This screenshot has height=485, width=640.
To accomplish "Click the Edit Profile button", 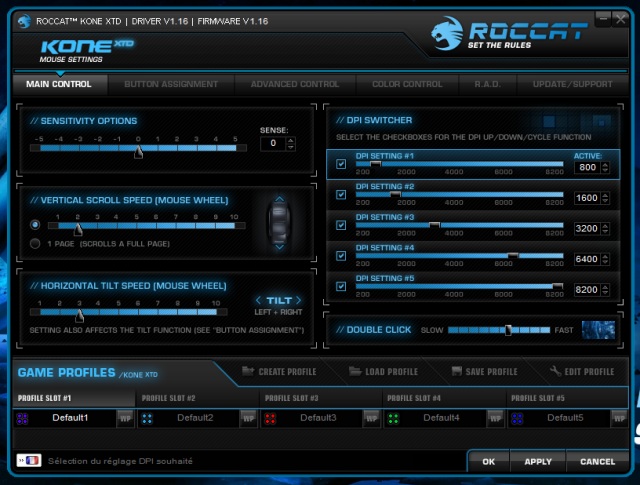I will click(582, 372).
